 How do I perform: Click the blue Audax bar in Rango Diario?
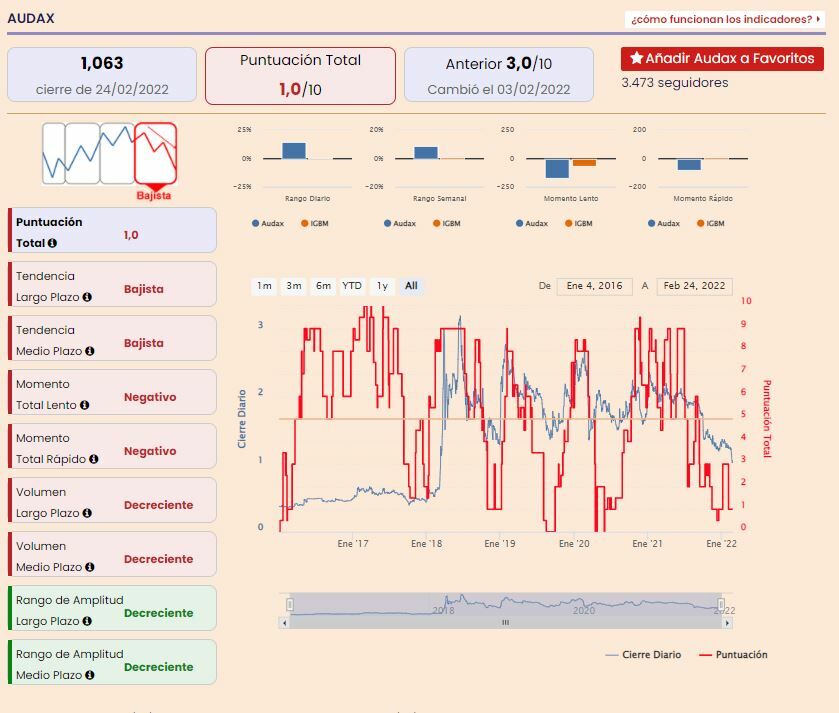pos(294,151)
